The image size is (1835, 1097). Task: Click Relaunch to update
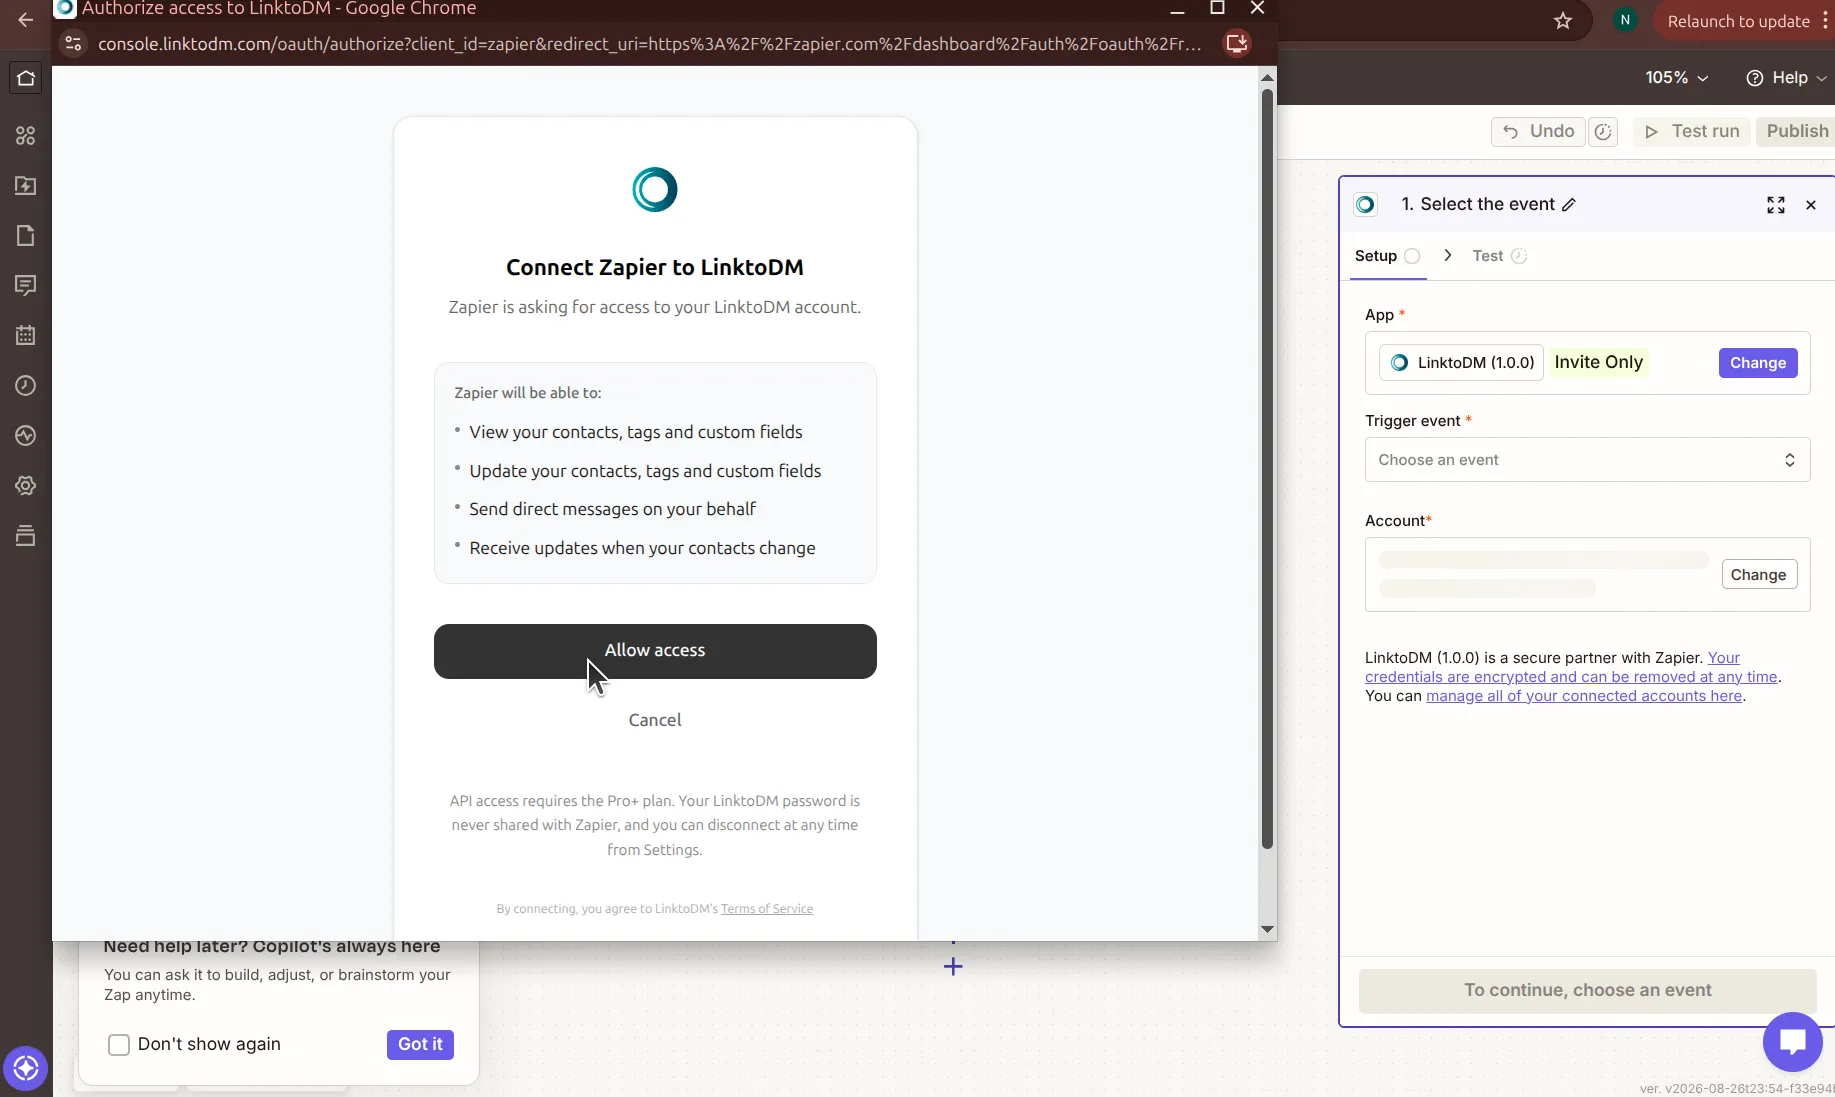pyautogui.click(x=1738, y=21)
